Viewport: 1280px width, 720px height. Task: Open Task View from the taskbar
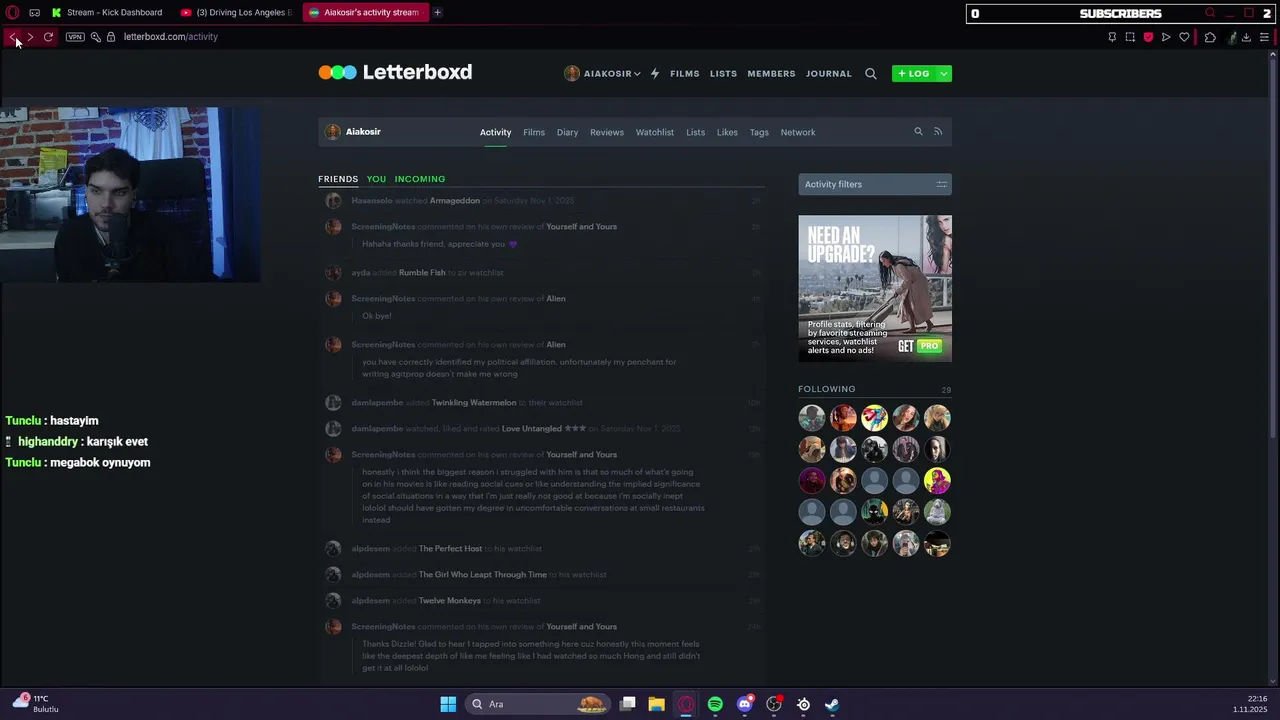627,704
